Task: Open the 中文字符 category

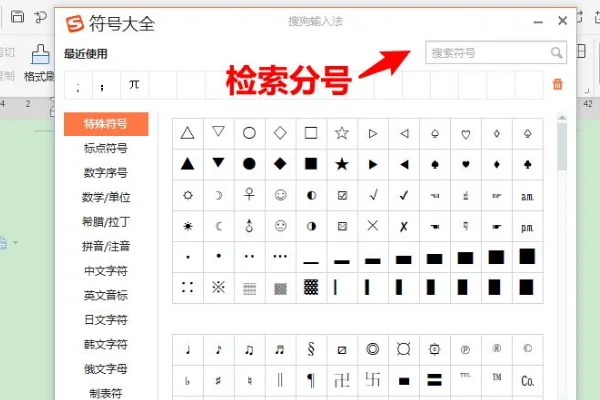Action: click(x=106, y=271)
